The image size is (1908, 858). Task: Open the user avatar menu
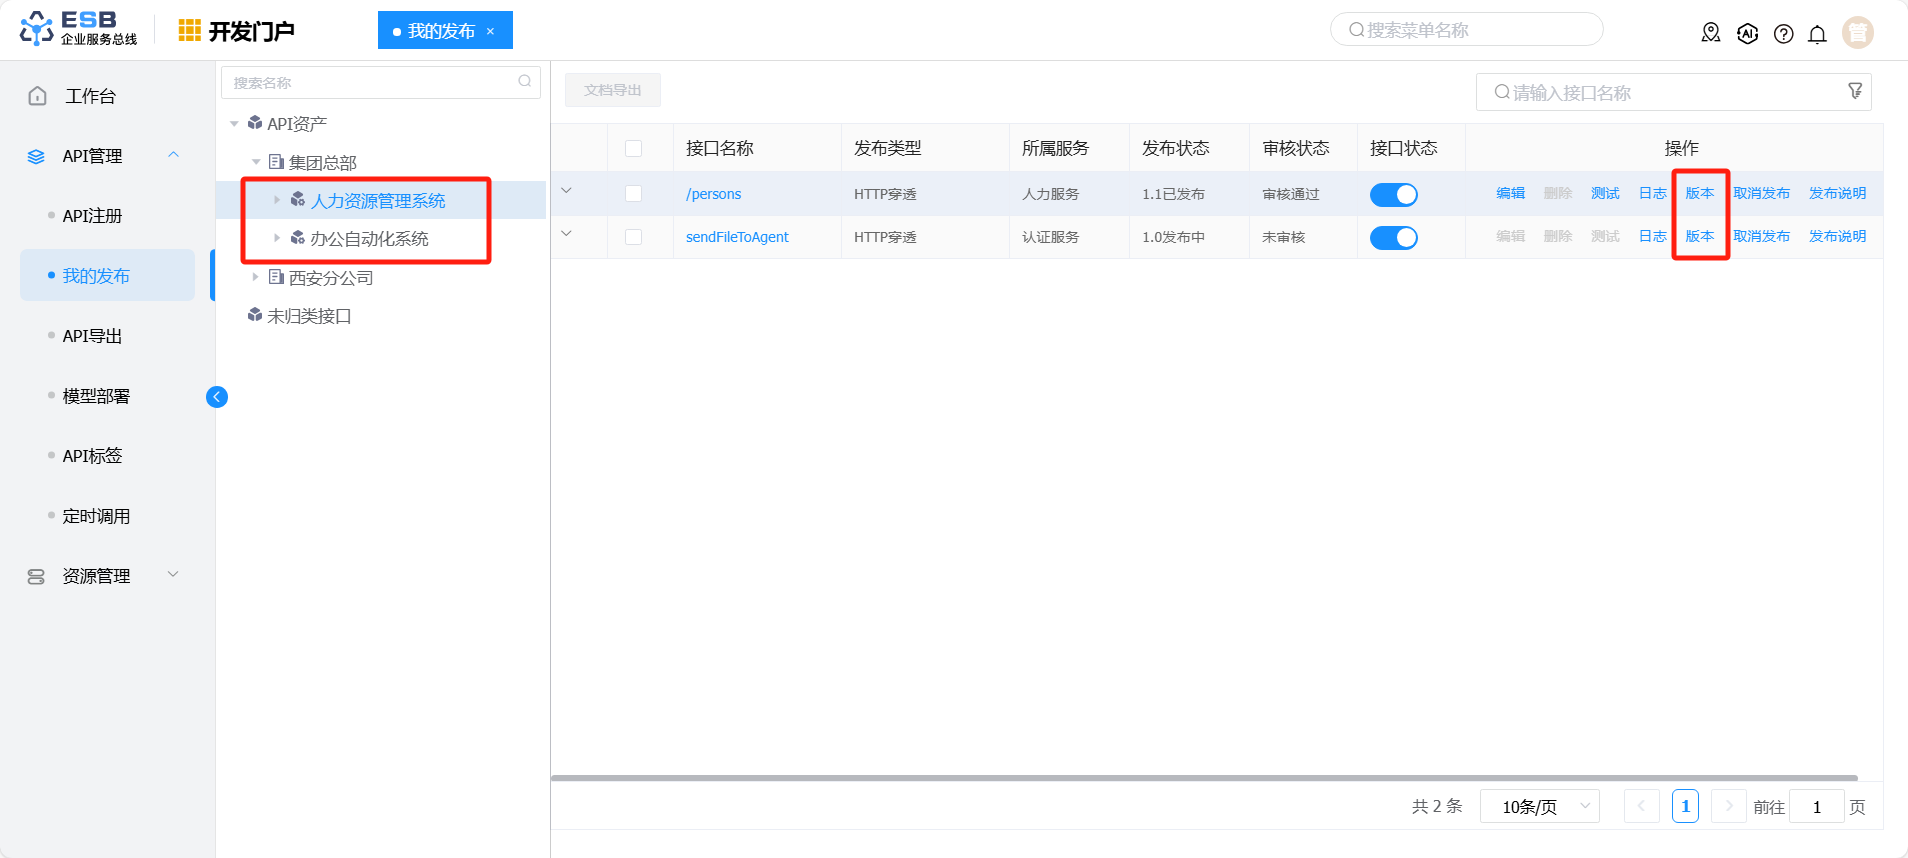1857,33
